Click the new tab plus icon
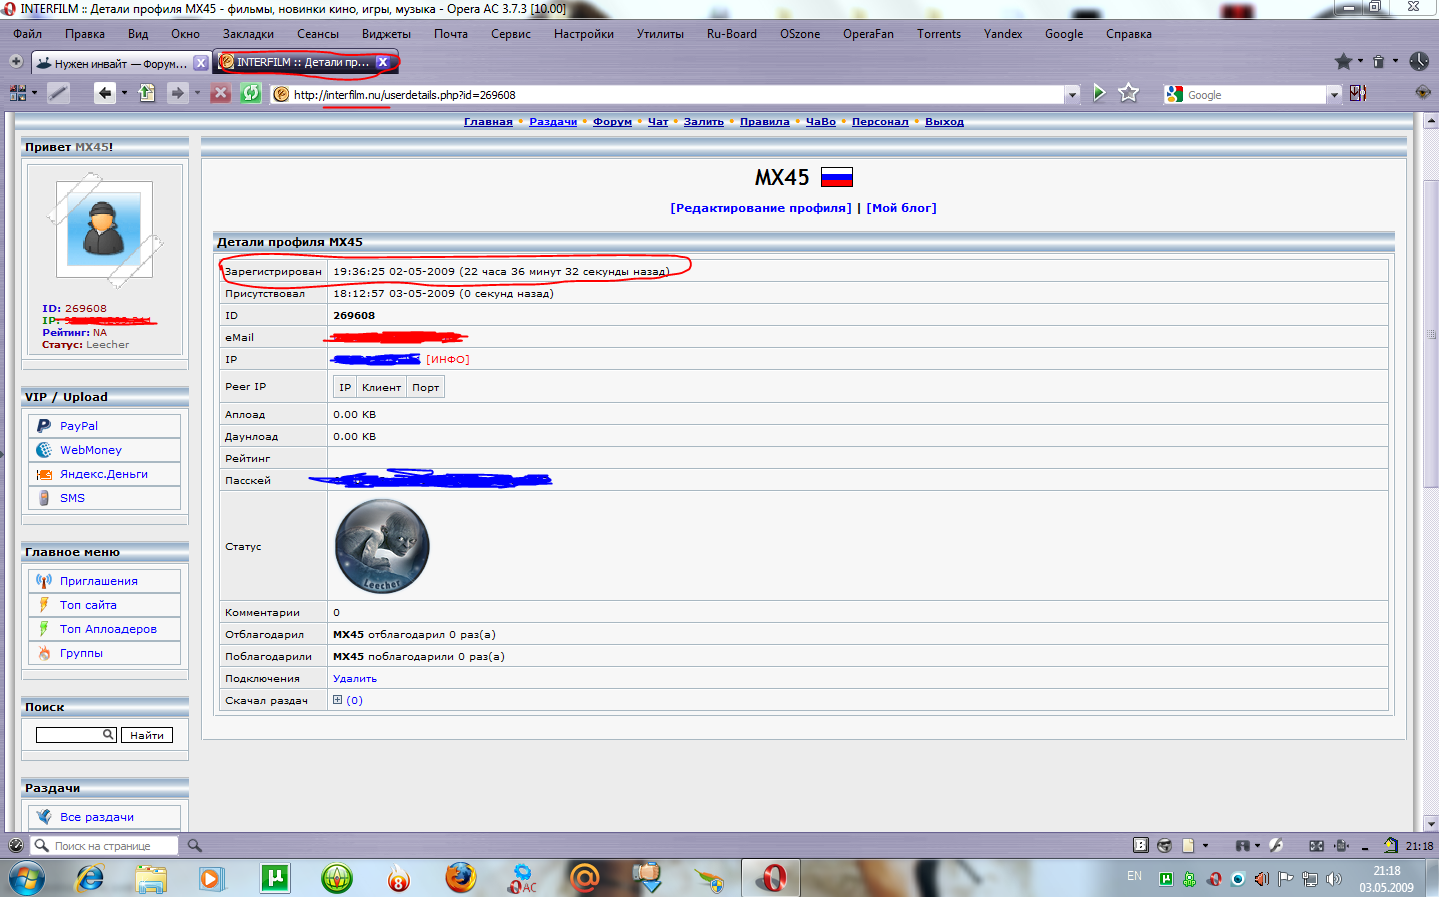Screen dimensions: 1439x897 (16, 62)
